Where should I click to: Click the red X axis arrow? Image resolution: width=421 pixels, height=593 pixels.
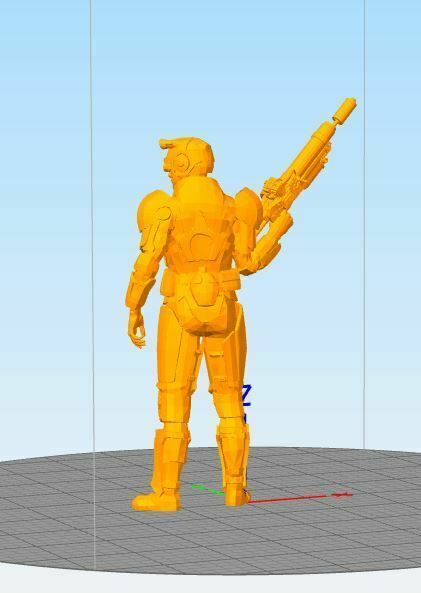coord(300,498)
